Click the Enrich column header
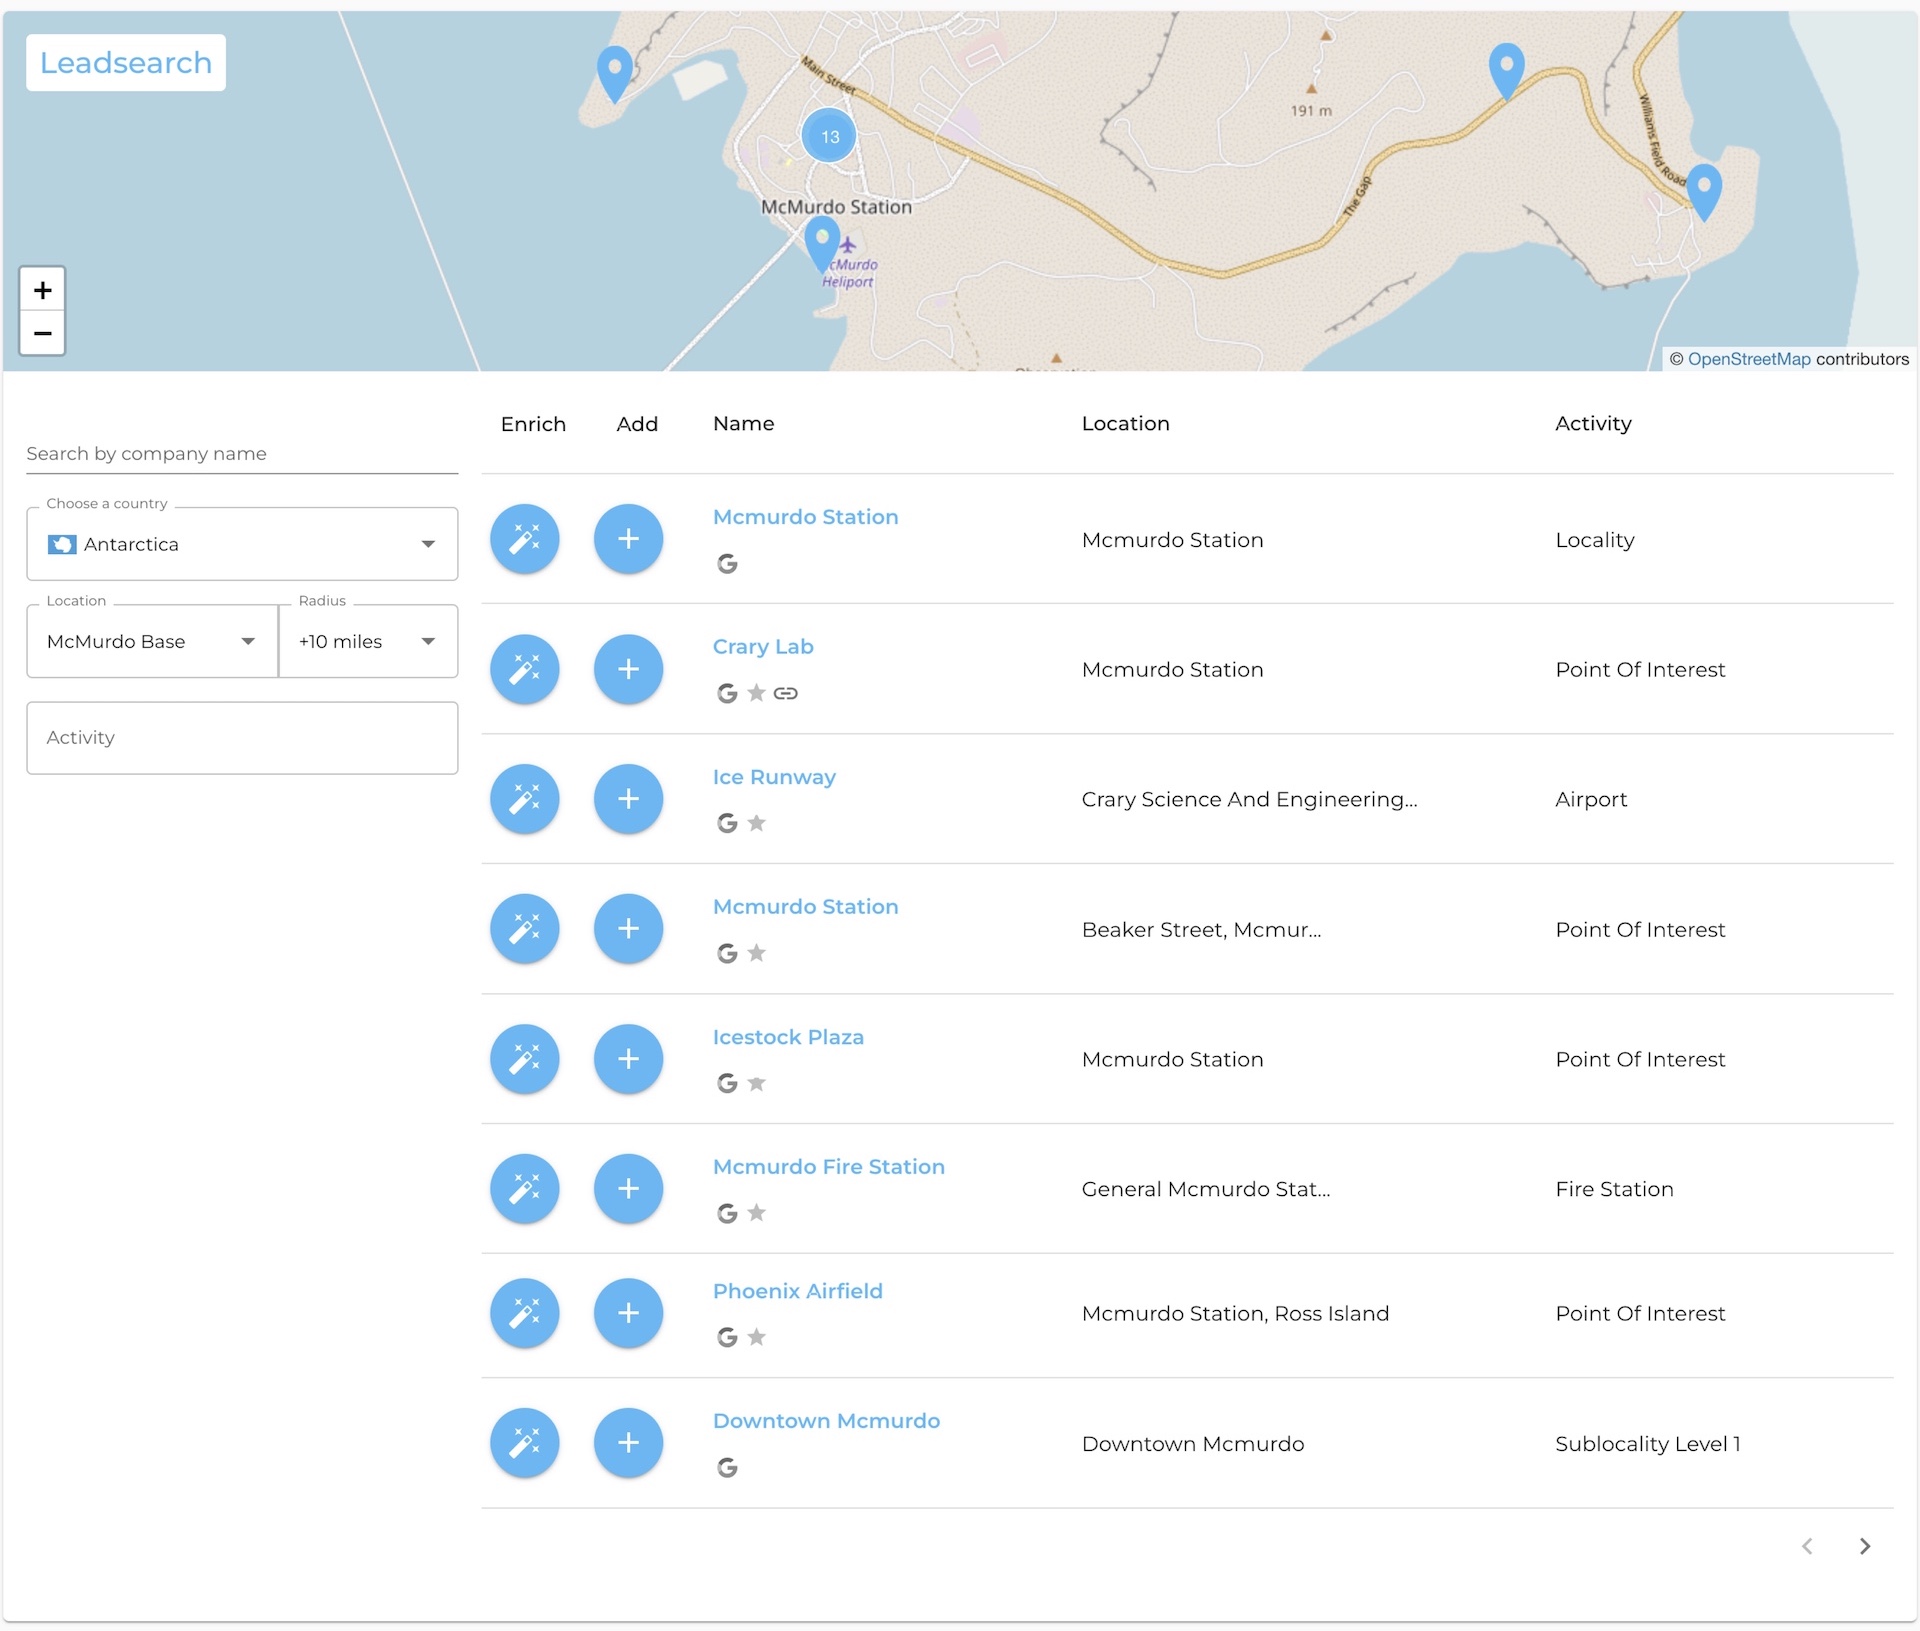Screen dimensions: 1920x1631 coord(533,424)
